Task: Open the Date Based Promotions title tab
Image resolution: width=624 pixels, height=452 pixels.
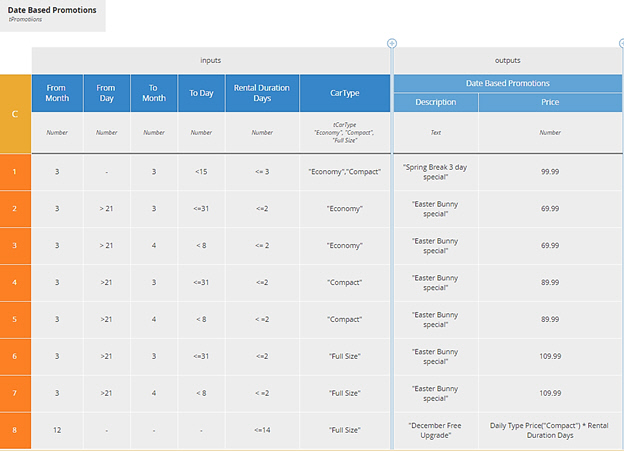Action: coord(52,14)
